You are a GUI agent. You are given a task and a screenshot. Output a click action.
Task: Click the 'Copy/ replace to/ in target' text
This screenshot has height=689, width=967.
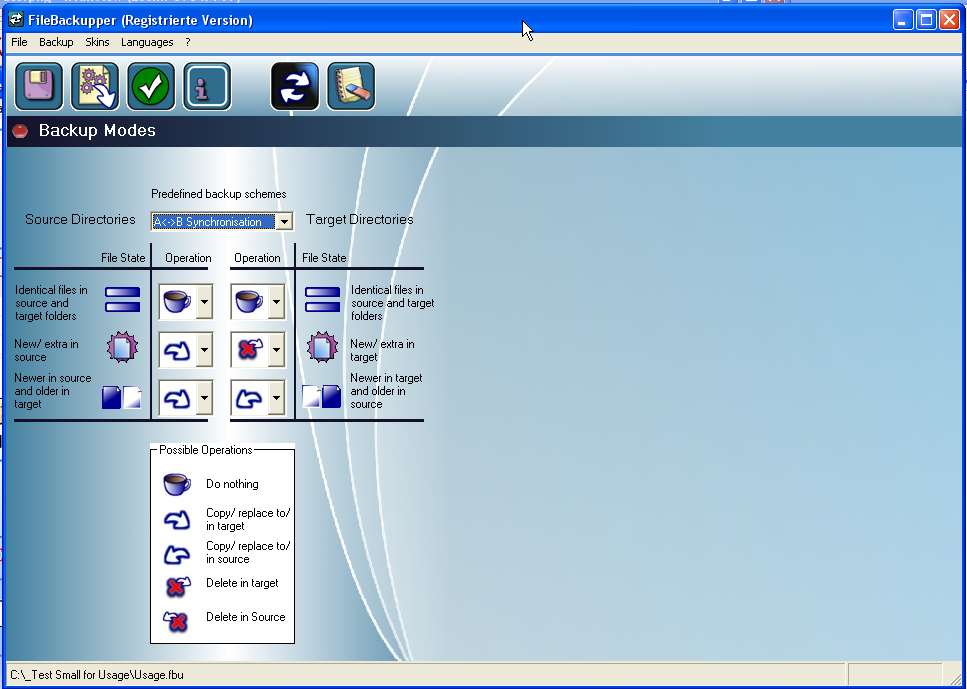click(x=248, y=519)
